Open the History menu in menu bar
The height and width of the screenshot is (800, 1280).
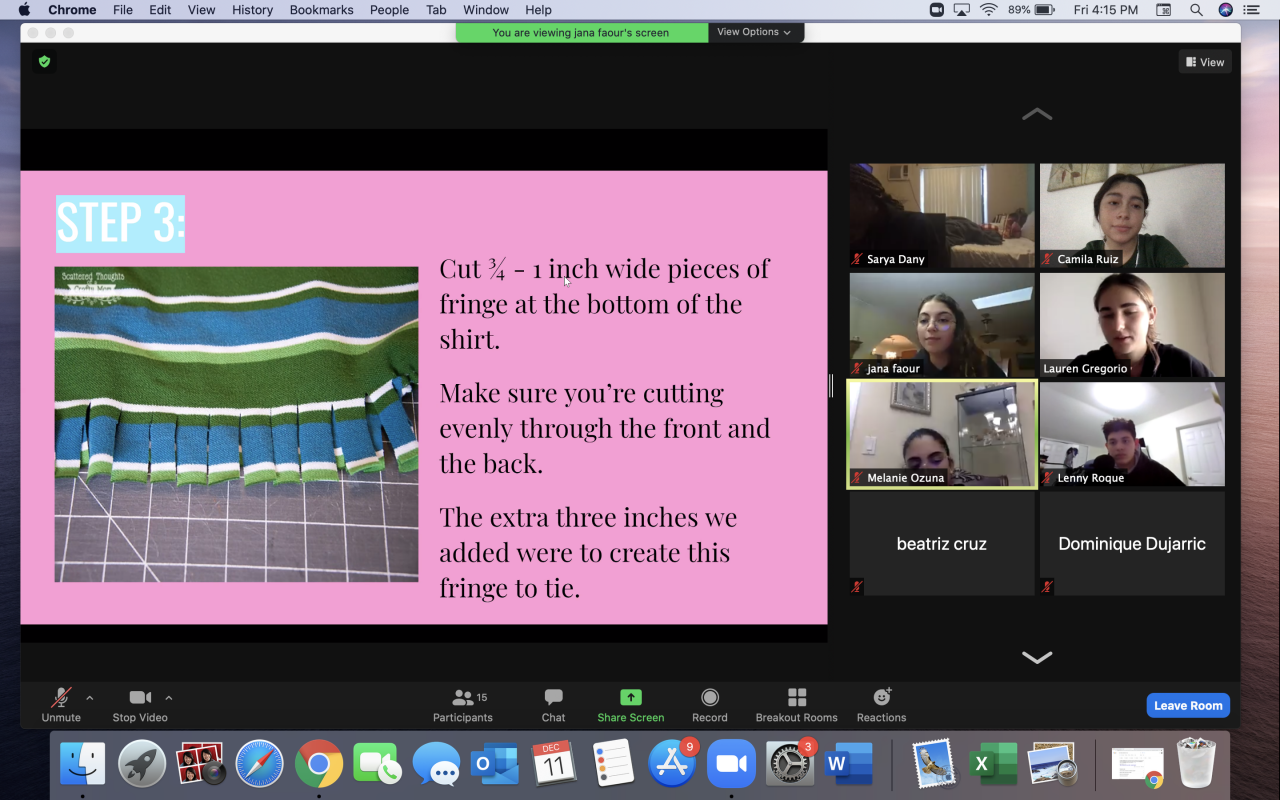pyautogui.click(x=252, y=10)
